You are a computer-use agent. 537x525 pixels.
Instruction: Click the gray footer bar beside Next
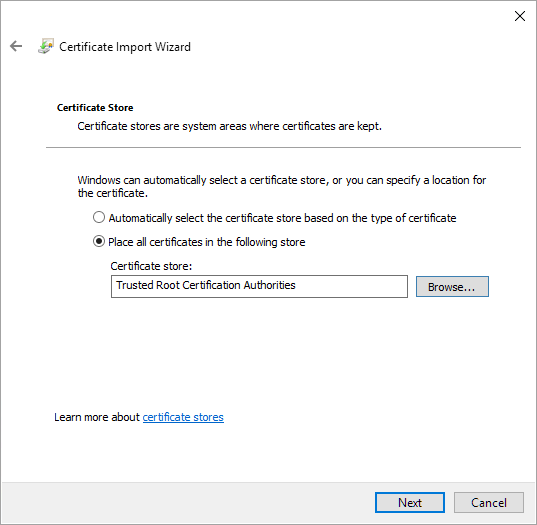(188, 503)
